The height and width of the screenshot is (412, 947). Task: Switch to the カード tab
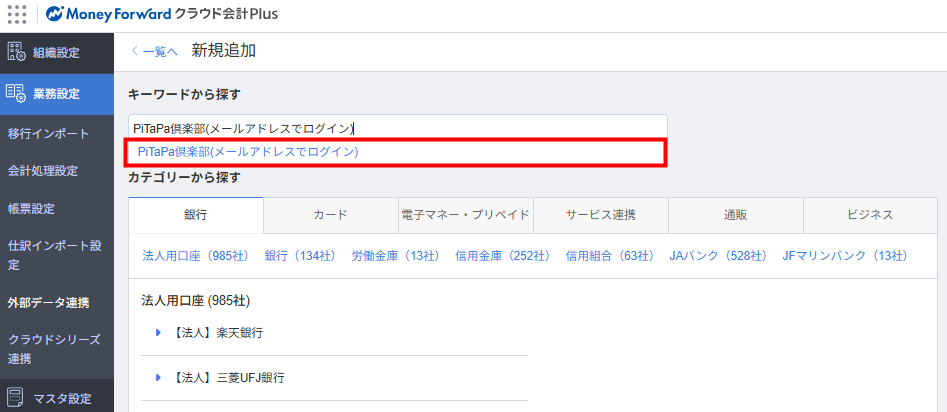pos(330,215)
